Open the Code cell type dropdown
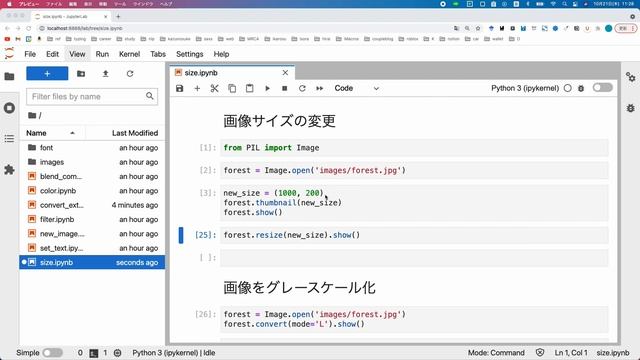Image resolution: width=640 pixels, height=360 pixels. [x=357, y=88]
